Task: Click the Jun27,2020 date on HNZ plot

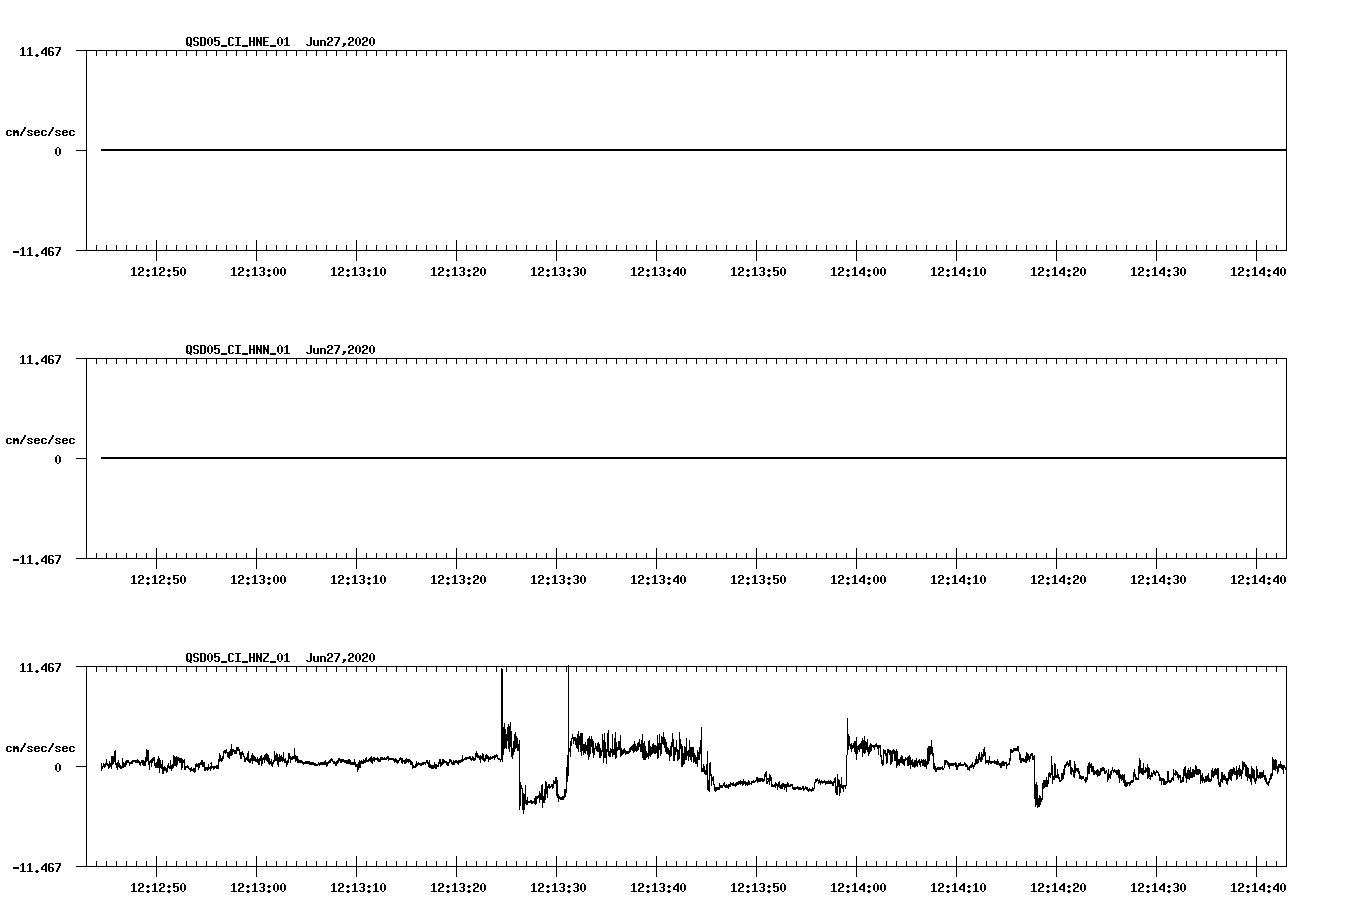Action: coord(341,658)
